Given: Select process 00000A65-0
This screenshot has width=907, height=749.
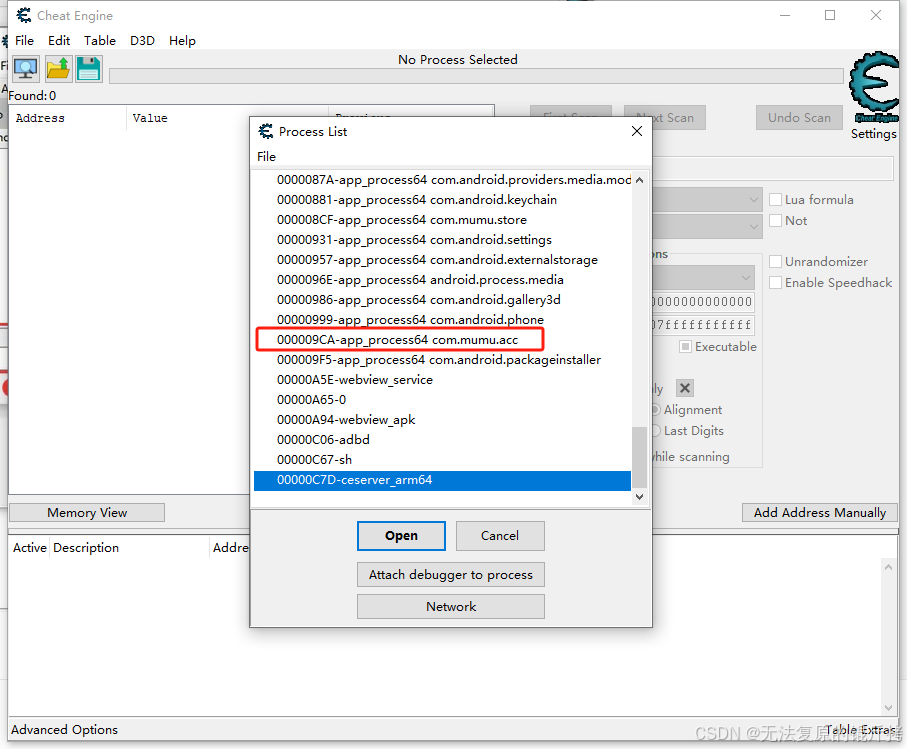Looking at the screenshot, I should (442, 400).
